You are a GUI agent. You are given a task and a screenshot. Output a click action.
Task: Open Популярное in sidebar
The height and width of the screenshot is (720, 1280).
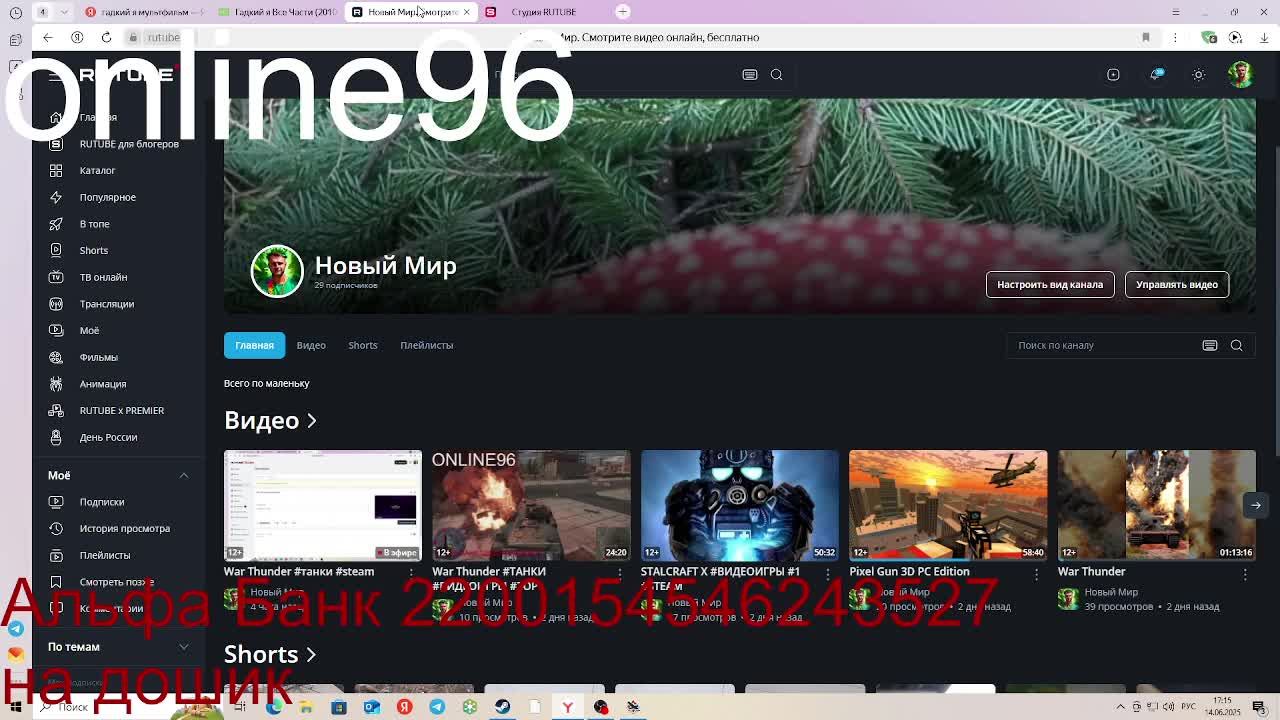click(x=118, y=197)
